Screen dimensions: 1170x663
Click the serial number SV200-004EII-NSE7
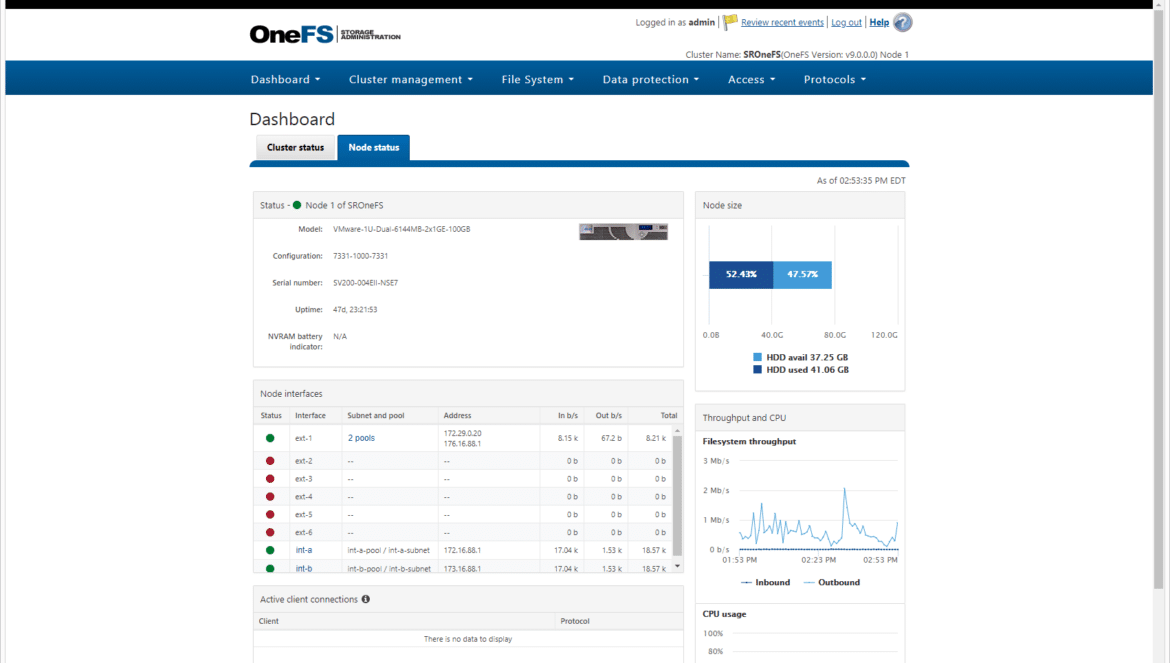366,283
